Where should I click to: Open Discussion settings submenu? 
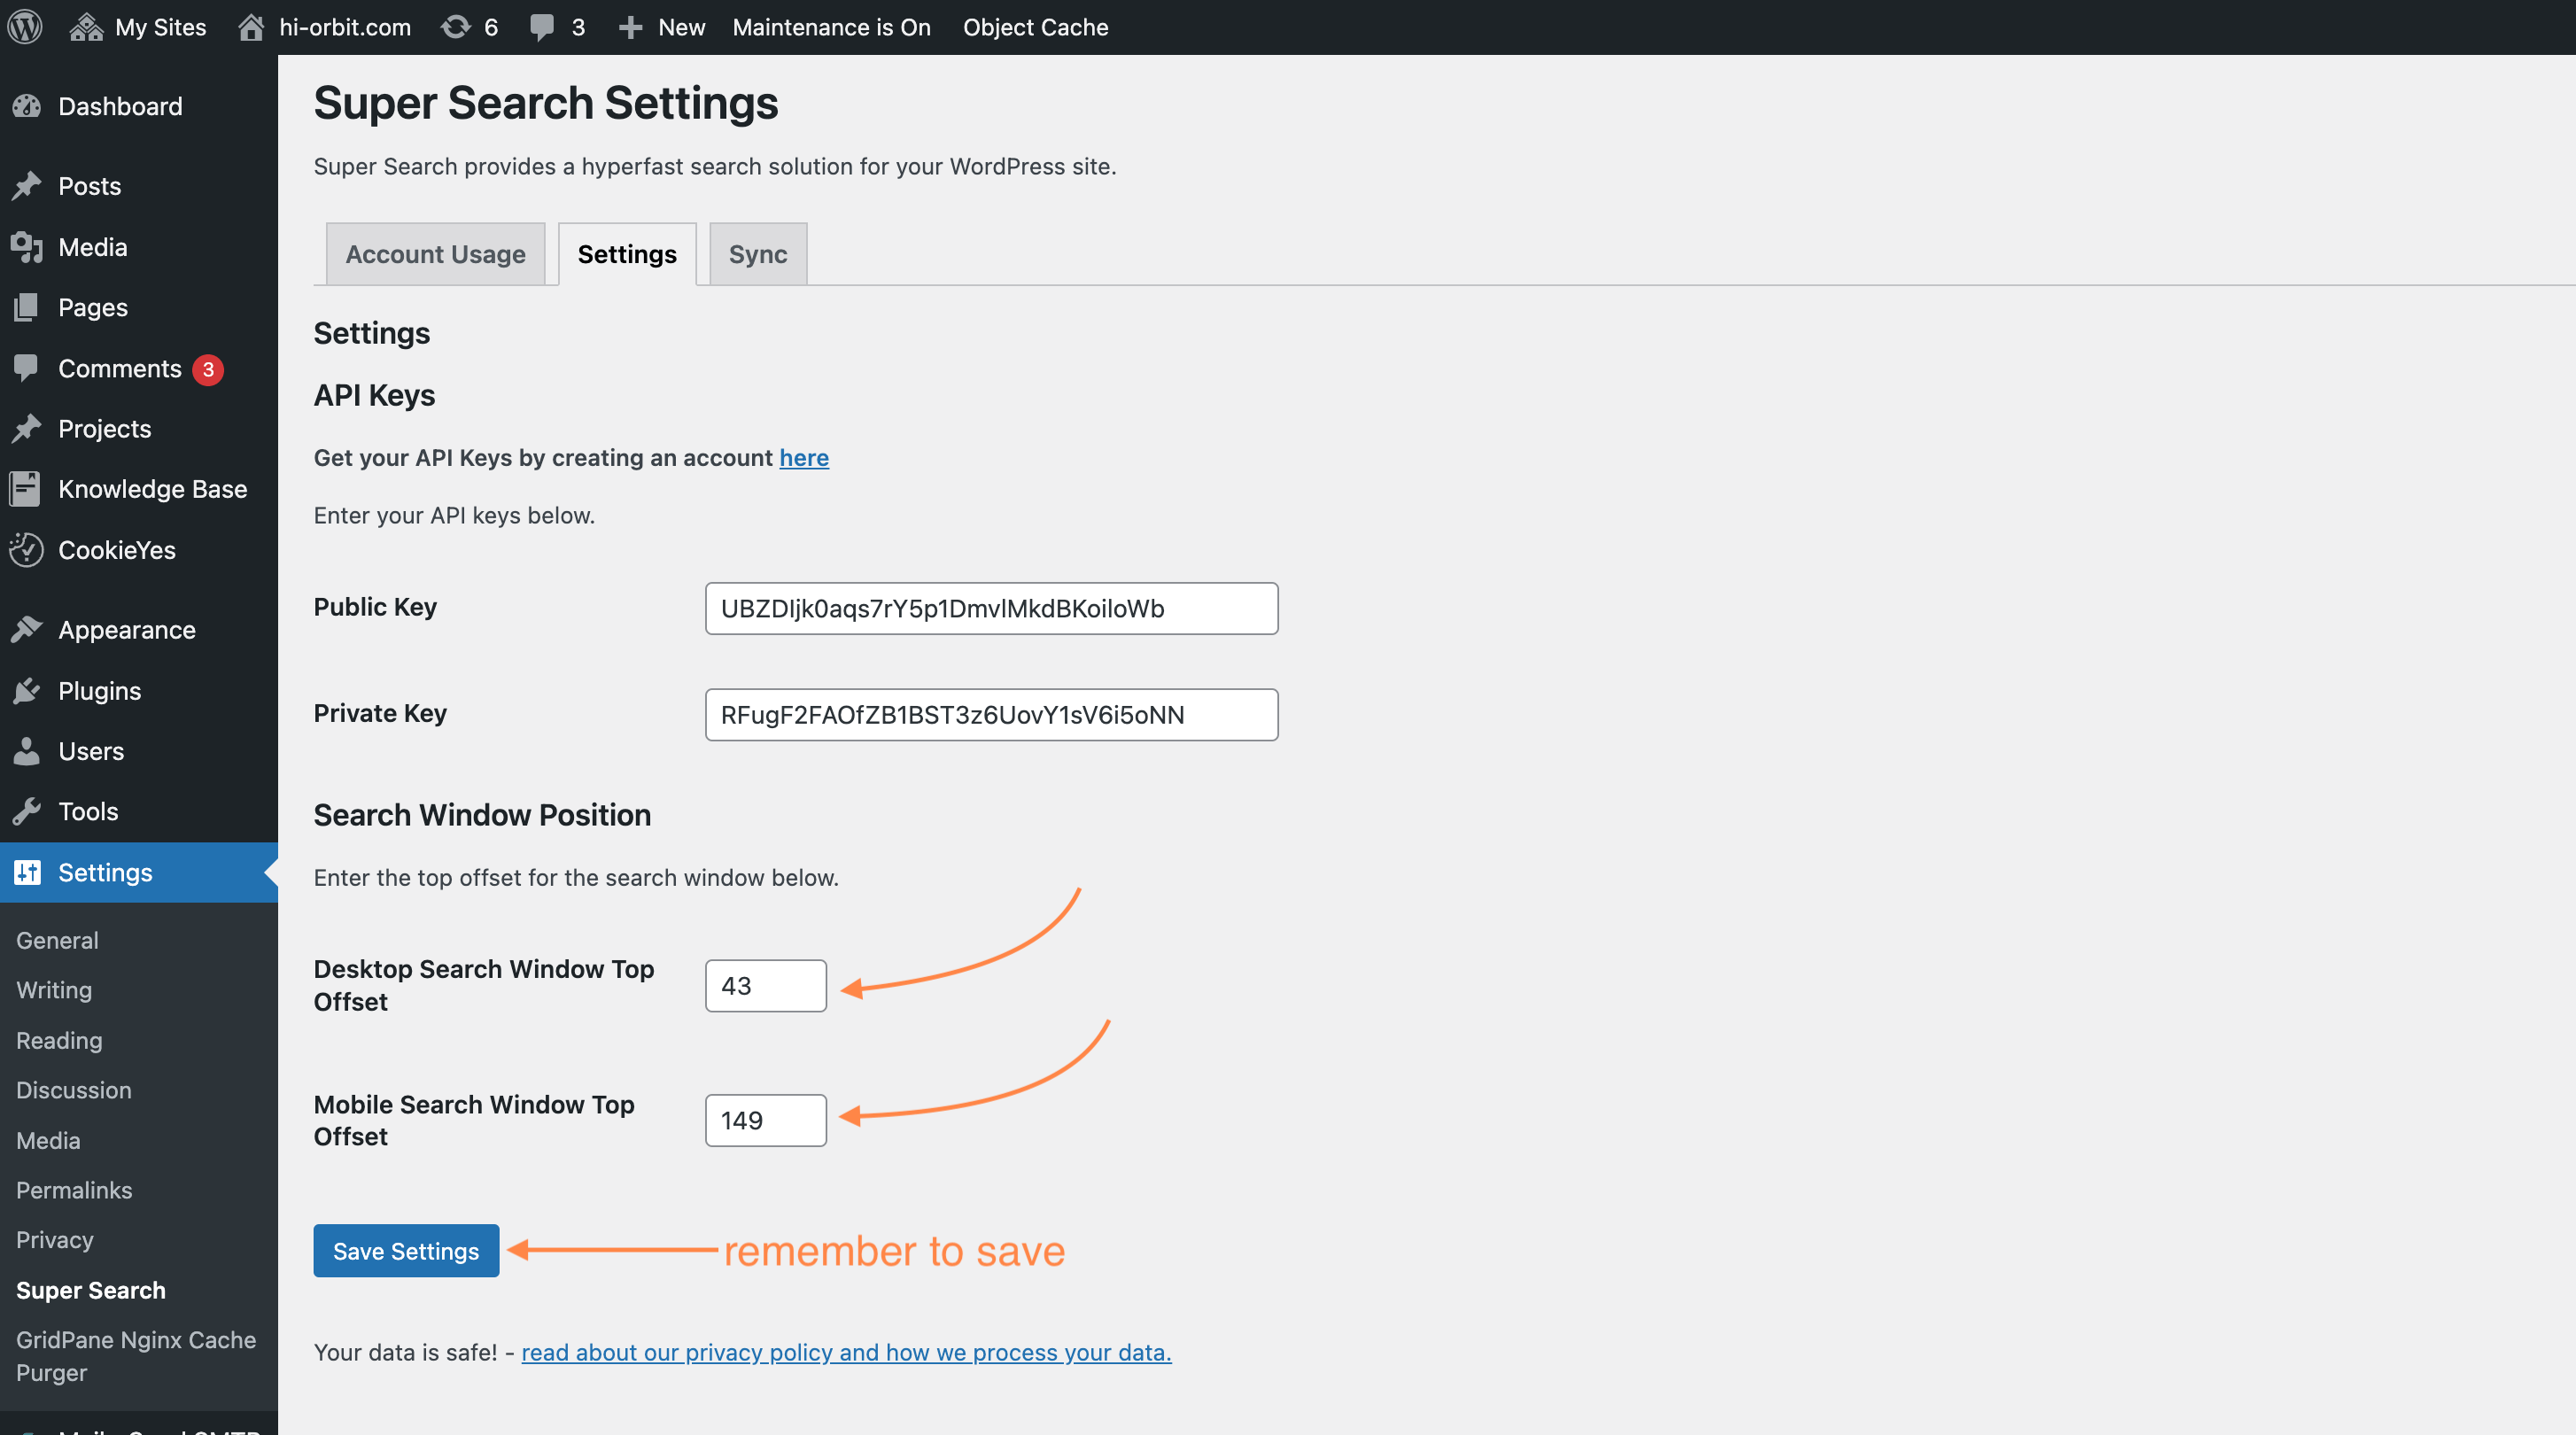74,1090
